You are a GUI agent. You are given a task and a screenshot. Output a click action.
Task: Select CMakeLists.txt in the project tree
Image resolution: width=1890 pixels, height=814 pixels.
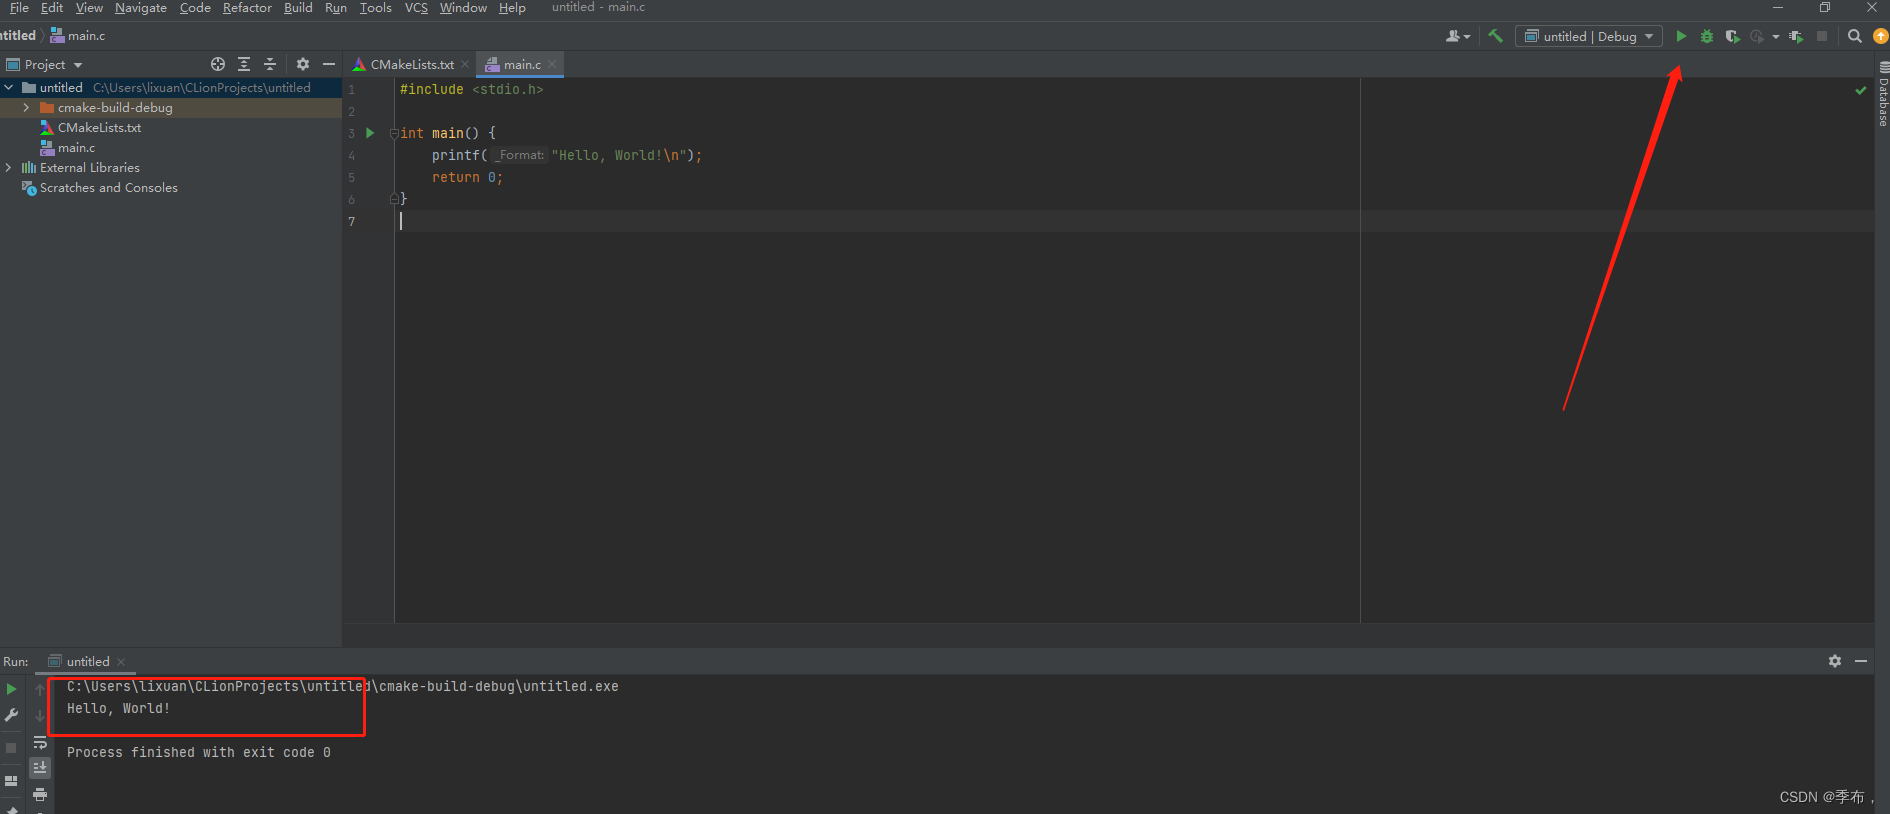click(x=99, y=128)
